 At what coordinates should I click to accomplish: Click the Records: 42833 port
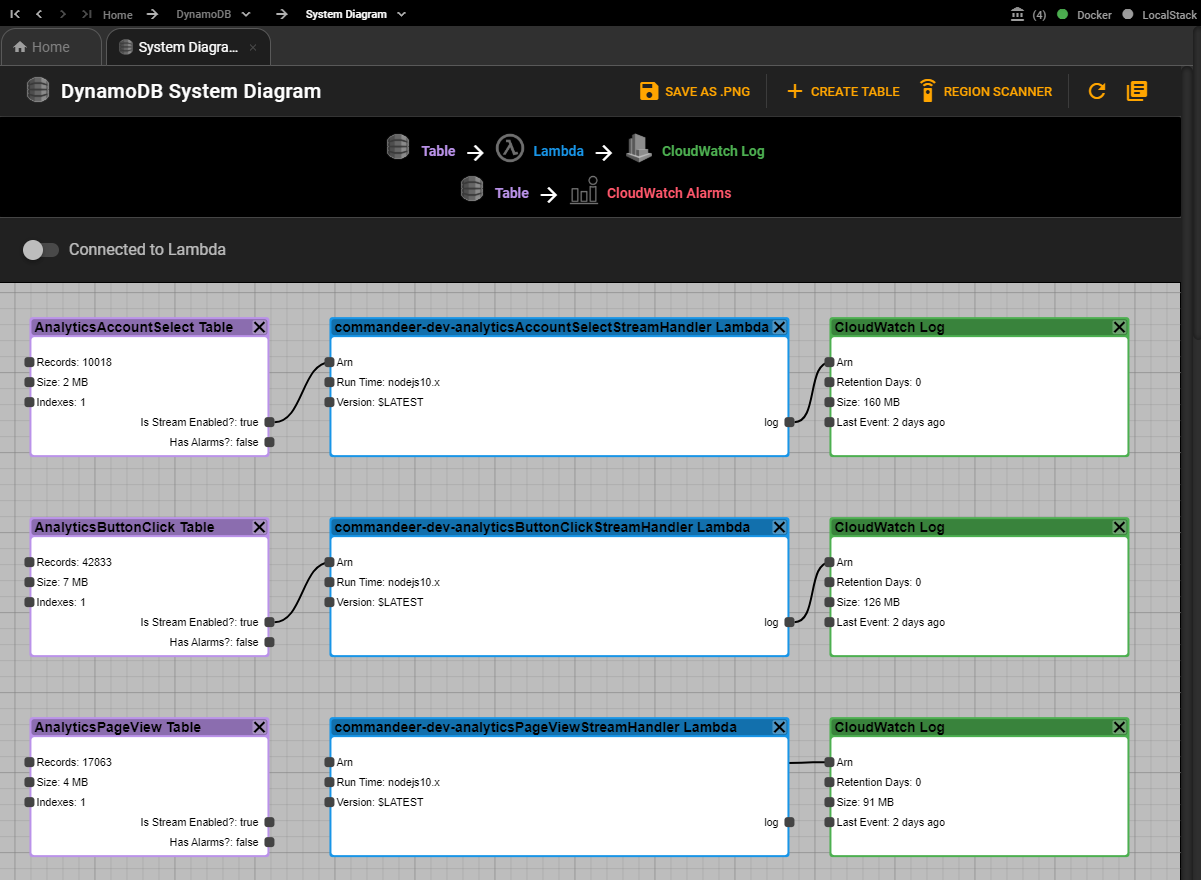[x=29, y=562]
